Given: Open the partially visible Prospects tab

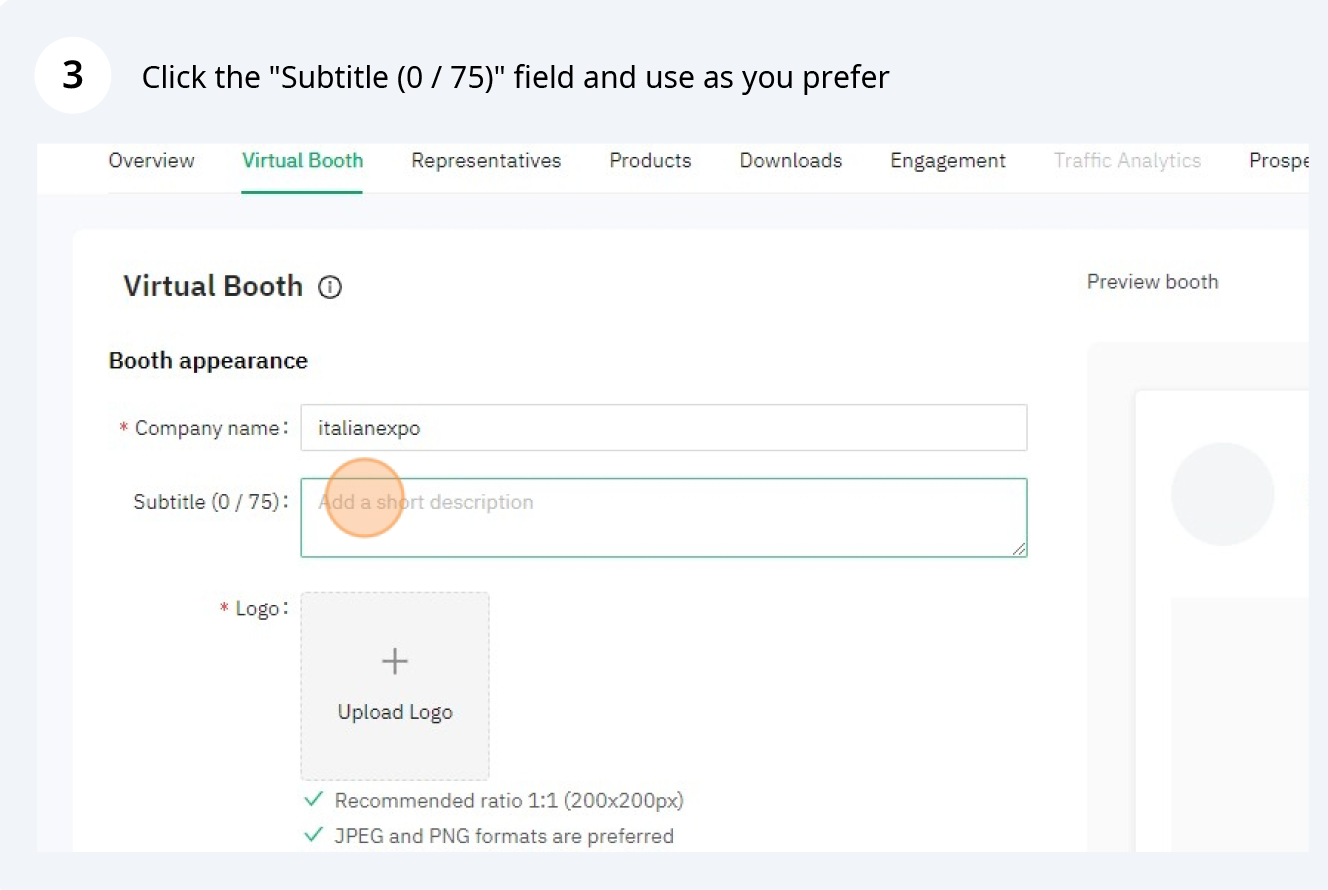Looking at the screenshot, I should point(1279,161).
